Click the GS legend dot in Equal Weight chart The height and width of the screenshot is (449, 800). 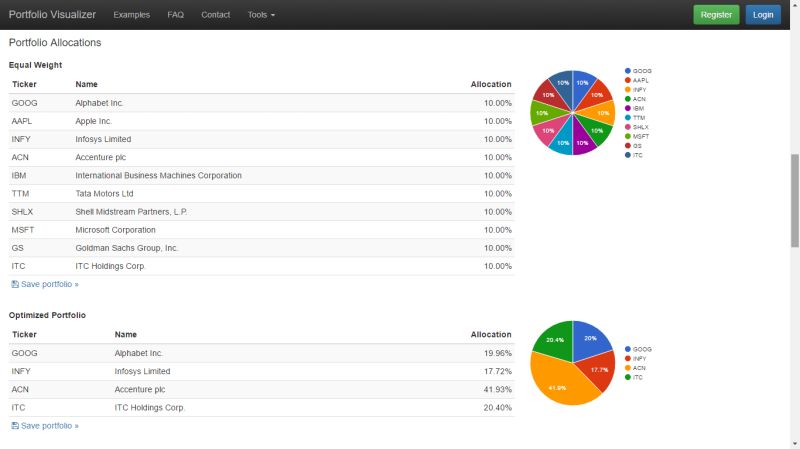point(628,145)
